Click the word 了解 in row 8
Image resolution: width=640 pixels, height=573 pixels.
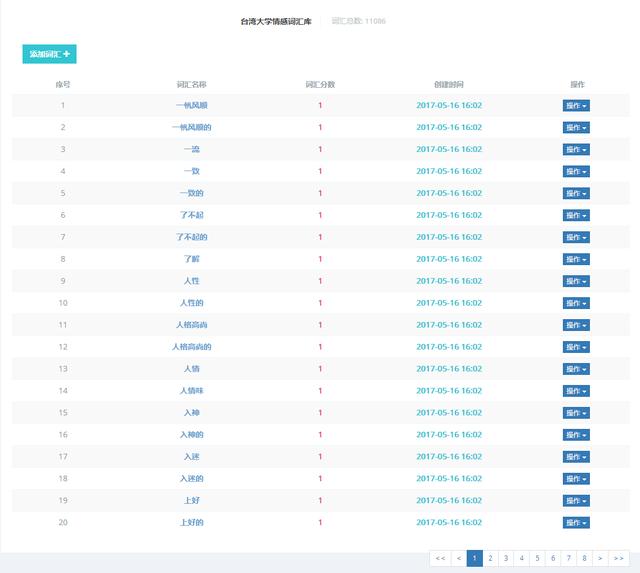click(192, 259)
